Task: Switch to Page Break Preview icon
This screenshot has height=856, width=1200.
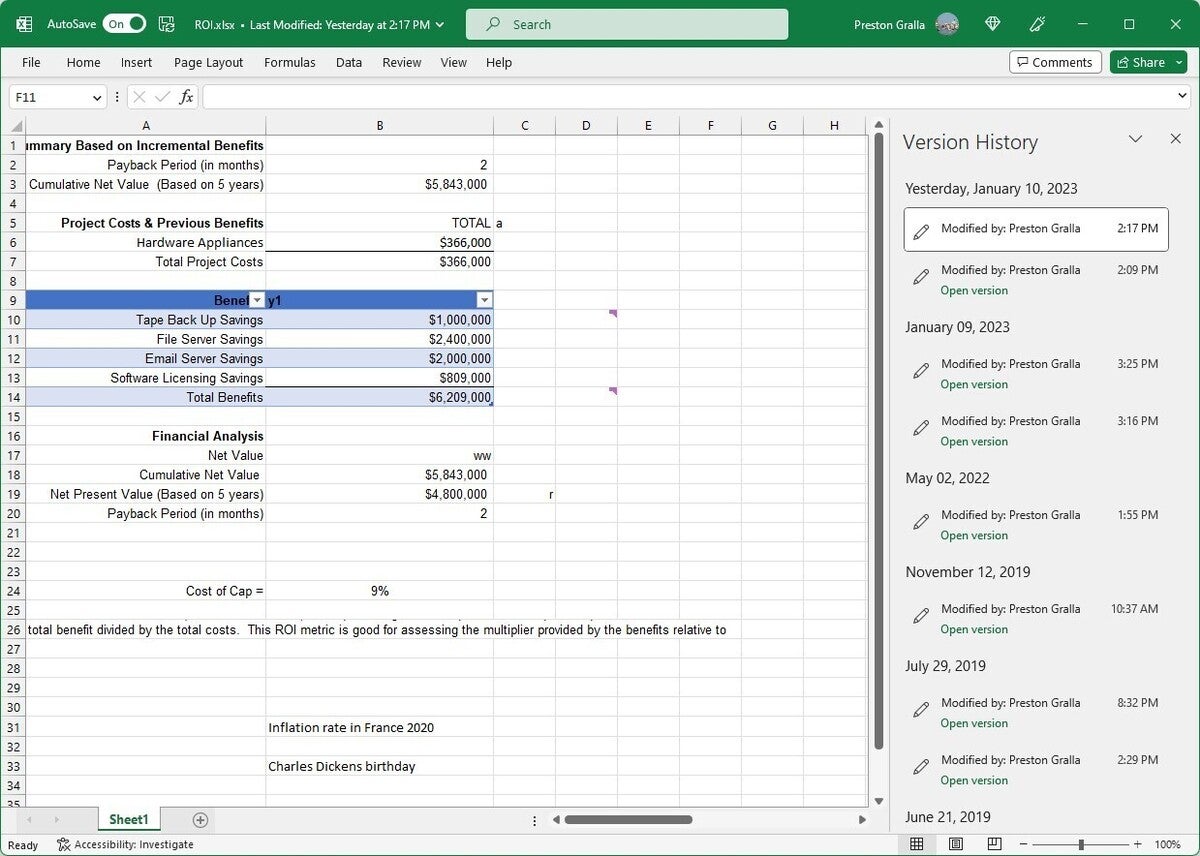Action: point(994,845)
